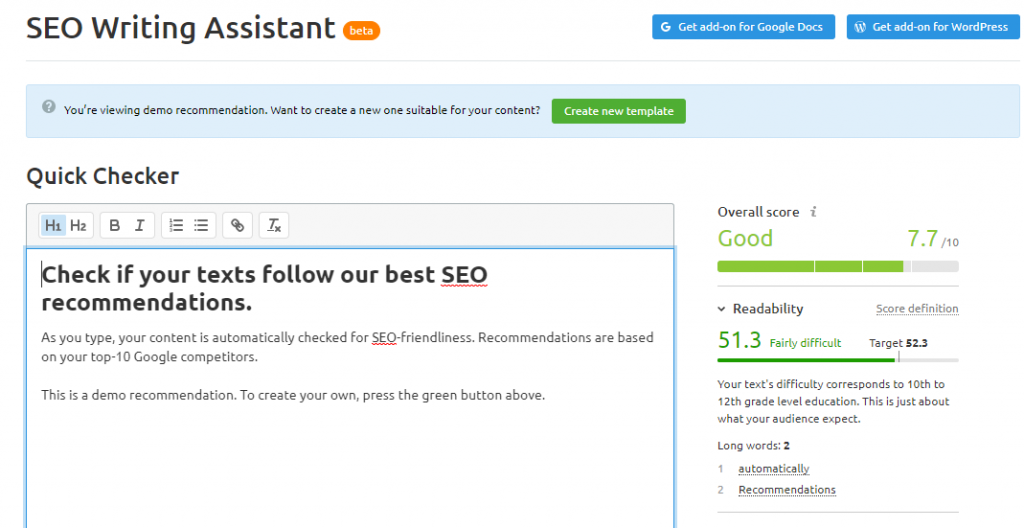The width and height of the screenshot is (1024, 528).
Task: Toggle italic formatting
Action: coord(139,225)
